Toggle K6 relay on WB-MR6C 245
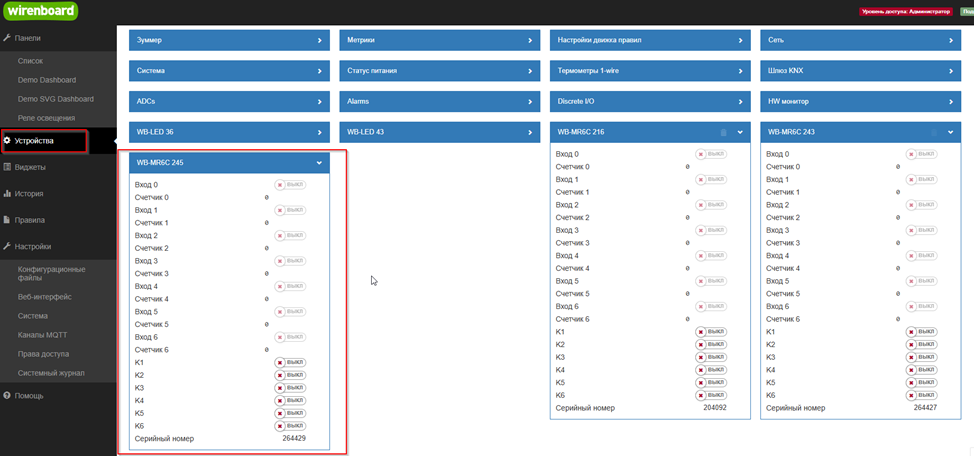Image resolution: width=974 pixels, height=456 pixels. [x=291, y=426]
